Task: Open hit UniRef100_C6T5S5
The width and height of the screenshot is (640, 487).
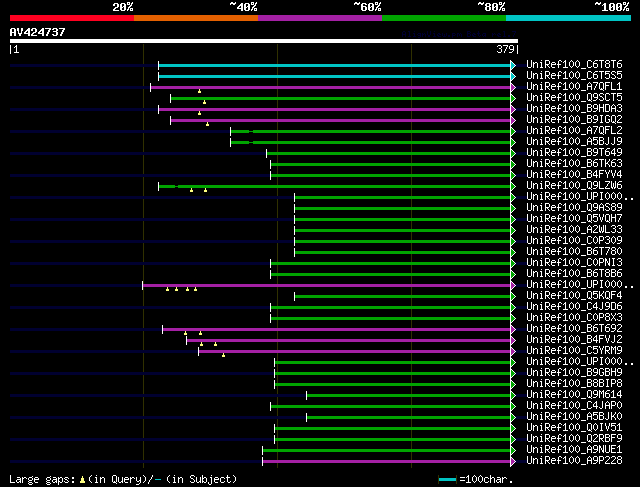Action: pyautogui.click(x=574, y=76)
